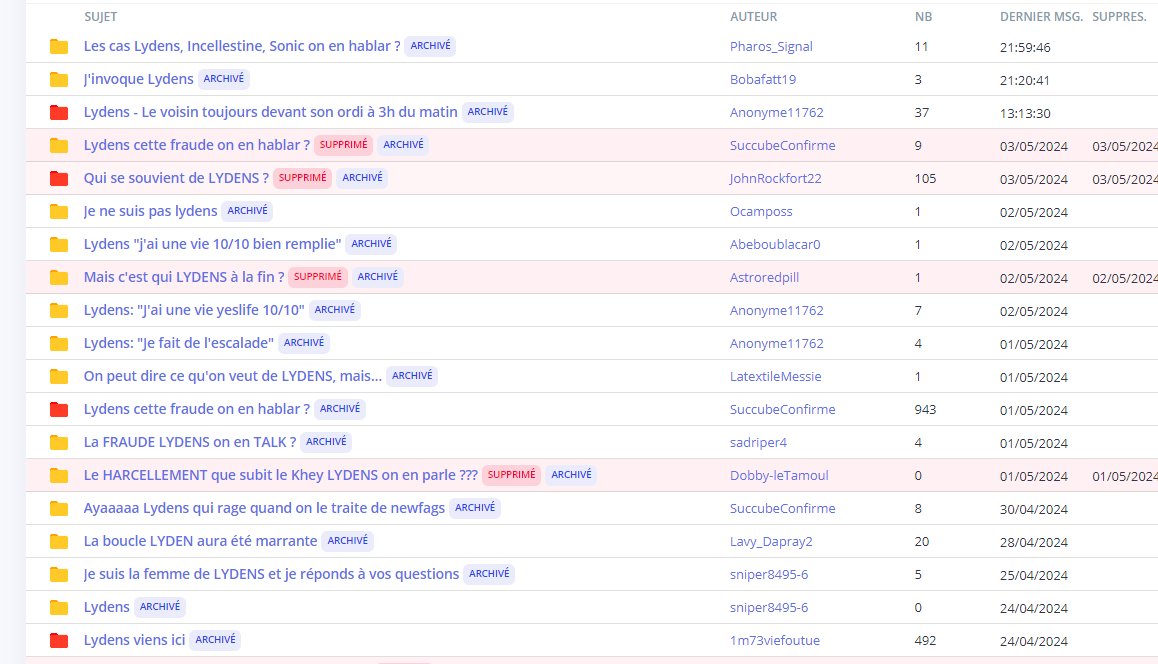Click ARCHIVÉ badge next to 'Lydens viens ici'
The height and width of the screenshot is (664, 1158).
coord(215,640)
